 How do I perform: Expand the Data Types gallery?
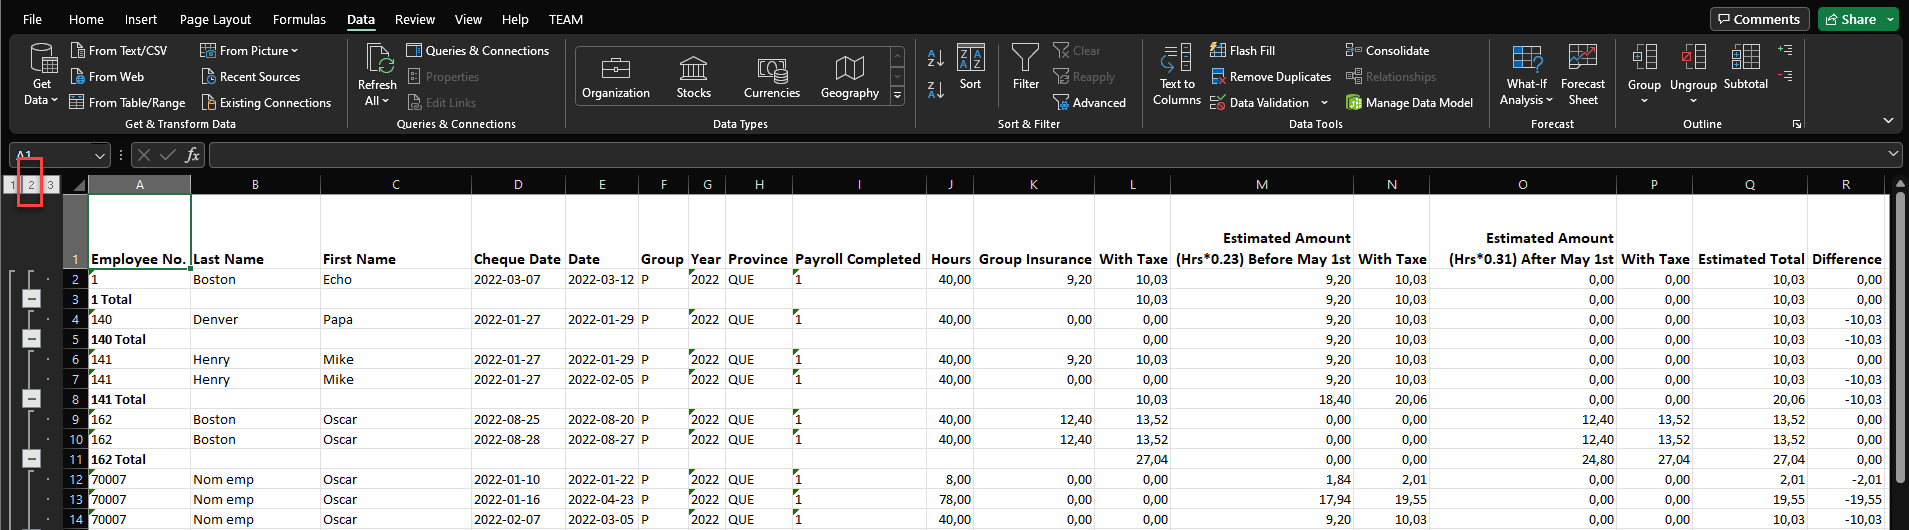(897, 95)
